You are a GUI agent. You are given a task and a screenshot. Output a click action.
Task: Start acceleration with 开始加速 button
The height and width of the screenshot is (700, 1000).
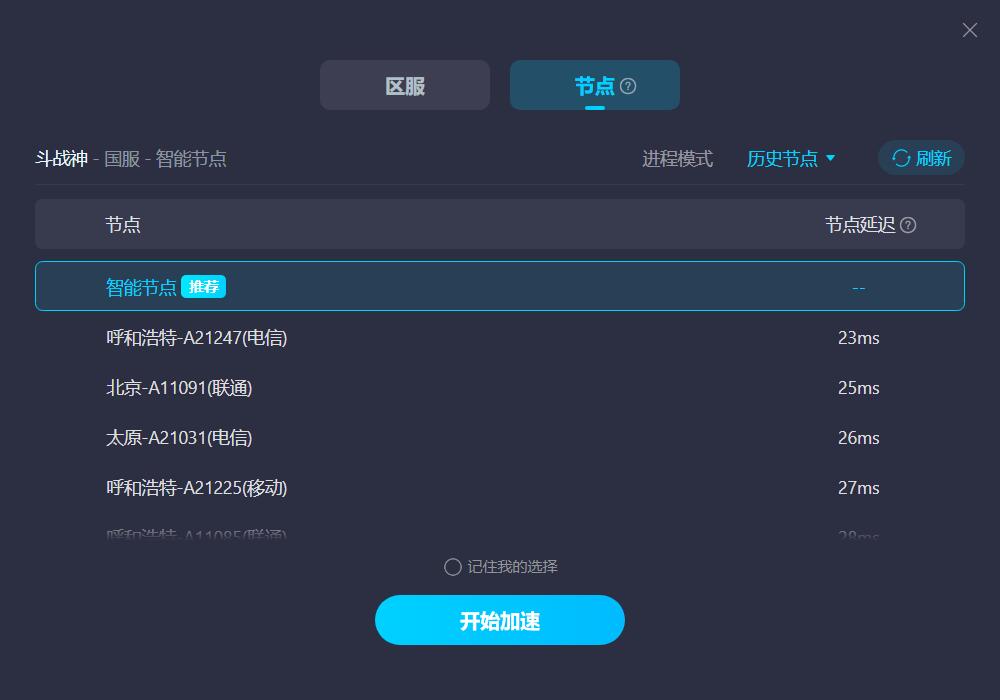coord(499,620)
